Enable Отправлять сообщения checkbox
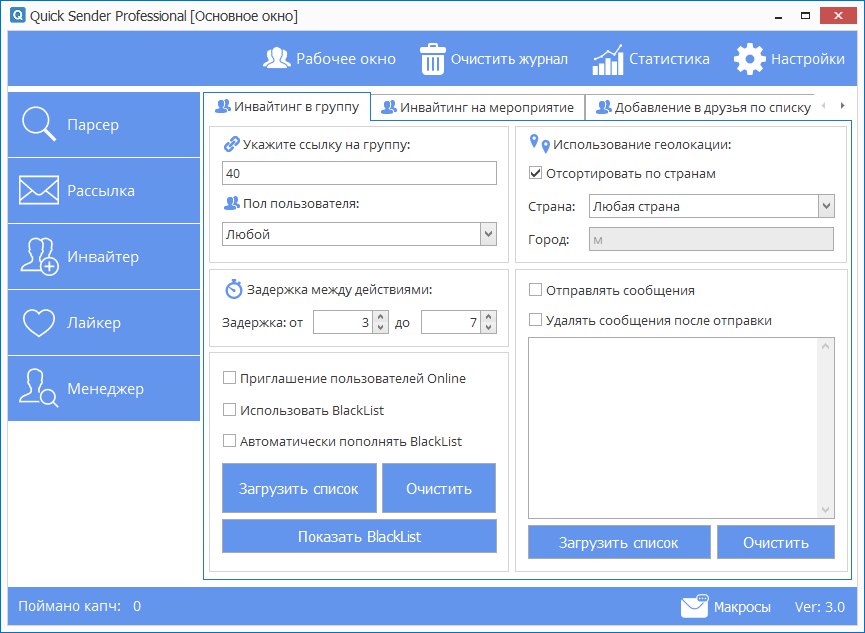 click(535, 290)
